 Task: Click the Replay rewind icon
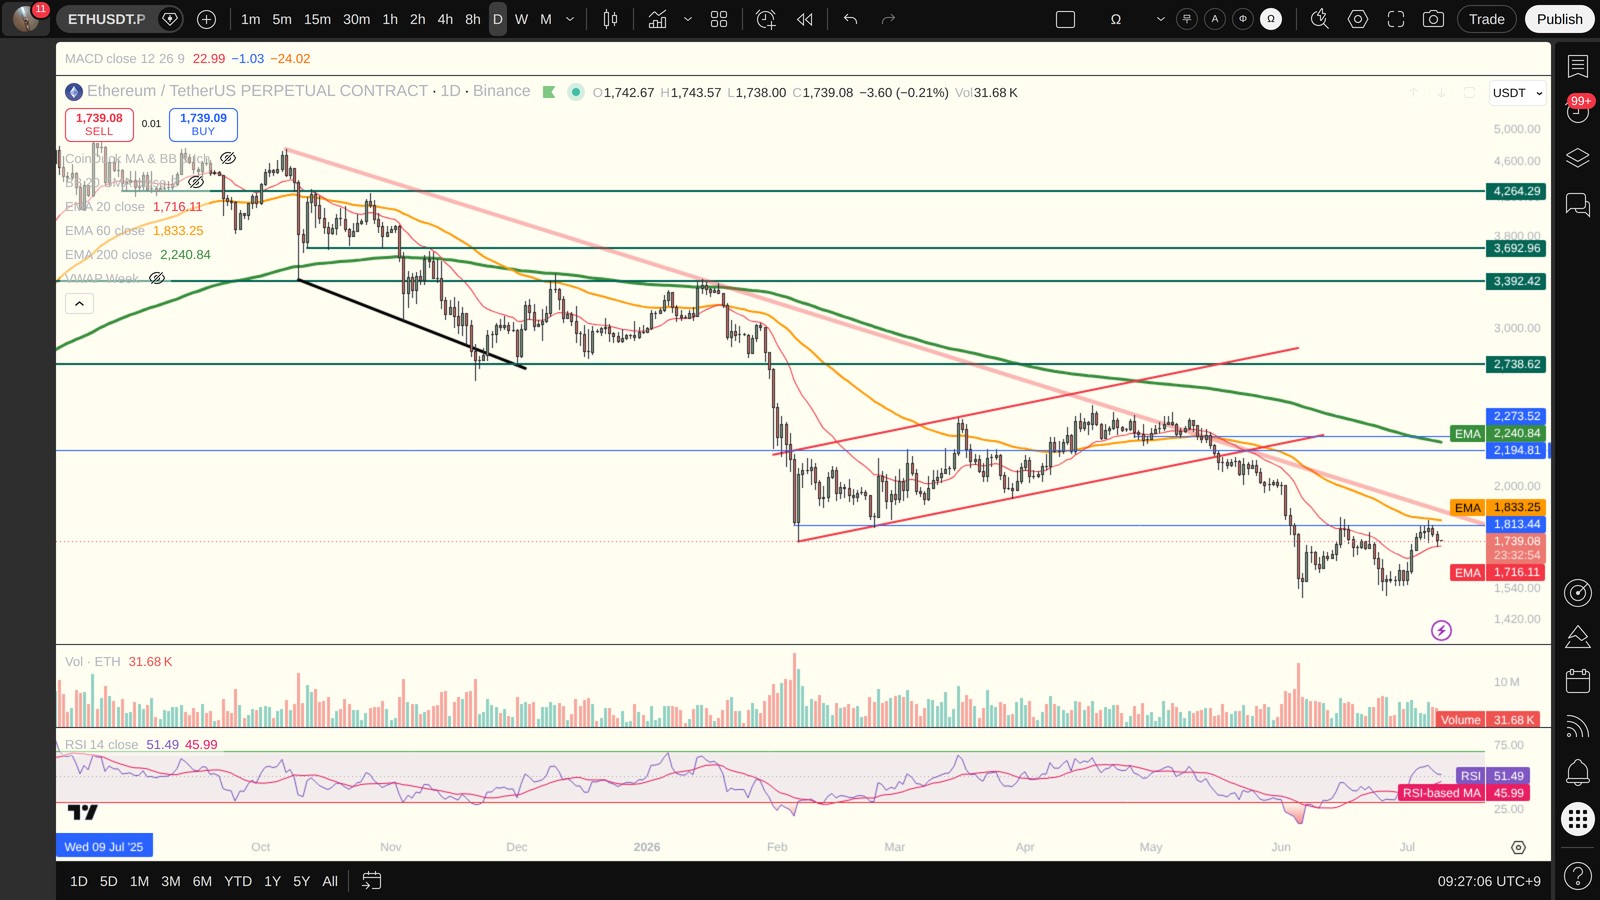[x=805, y=19]
